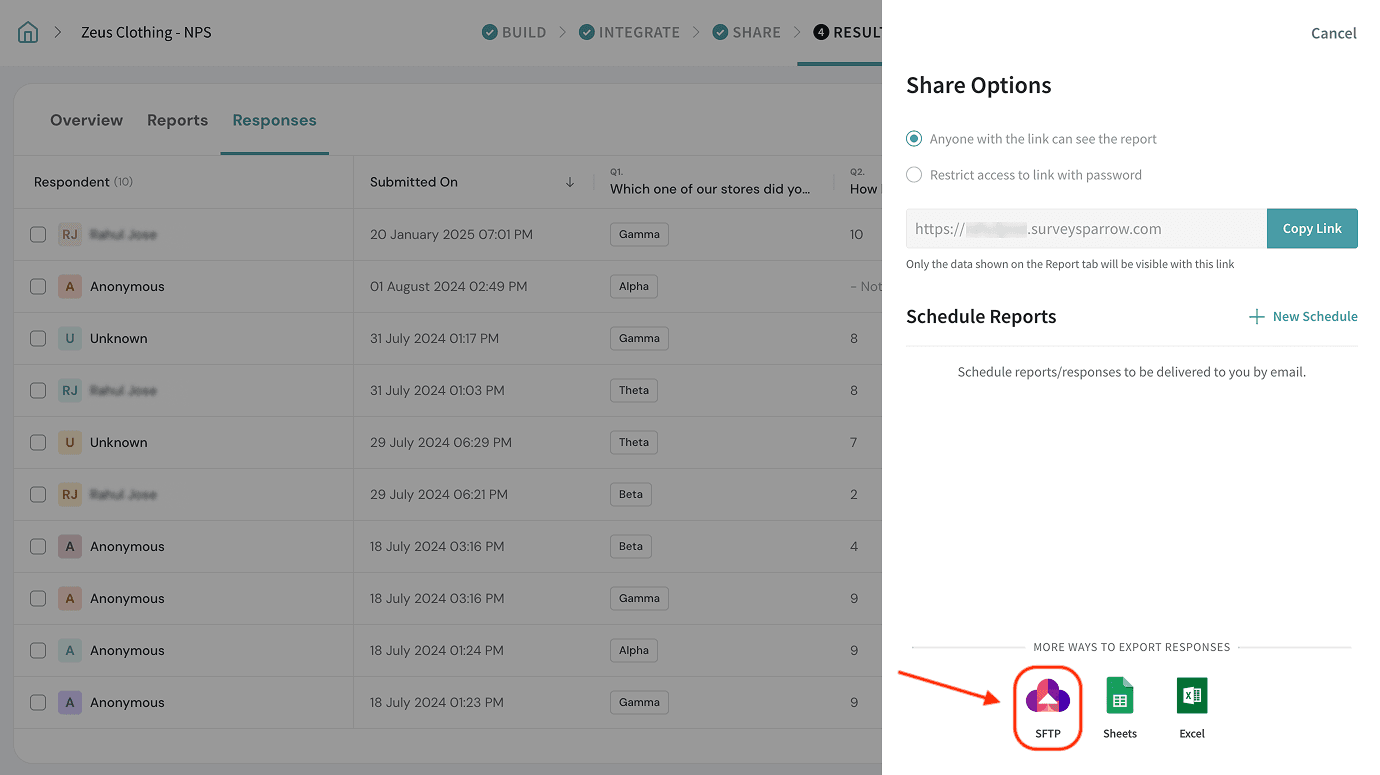Click Cancel to close Share Options
This screenshot has width=1380, height=775.
point(1333,33)
